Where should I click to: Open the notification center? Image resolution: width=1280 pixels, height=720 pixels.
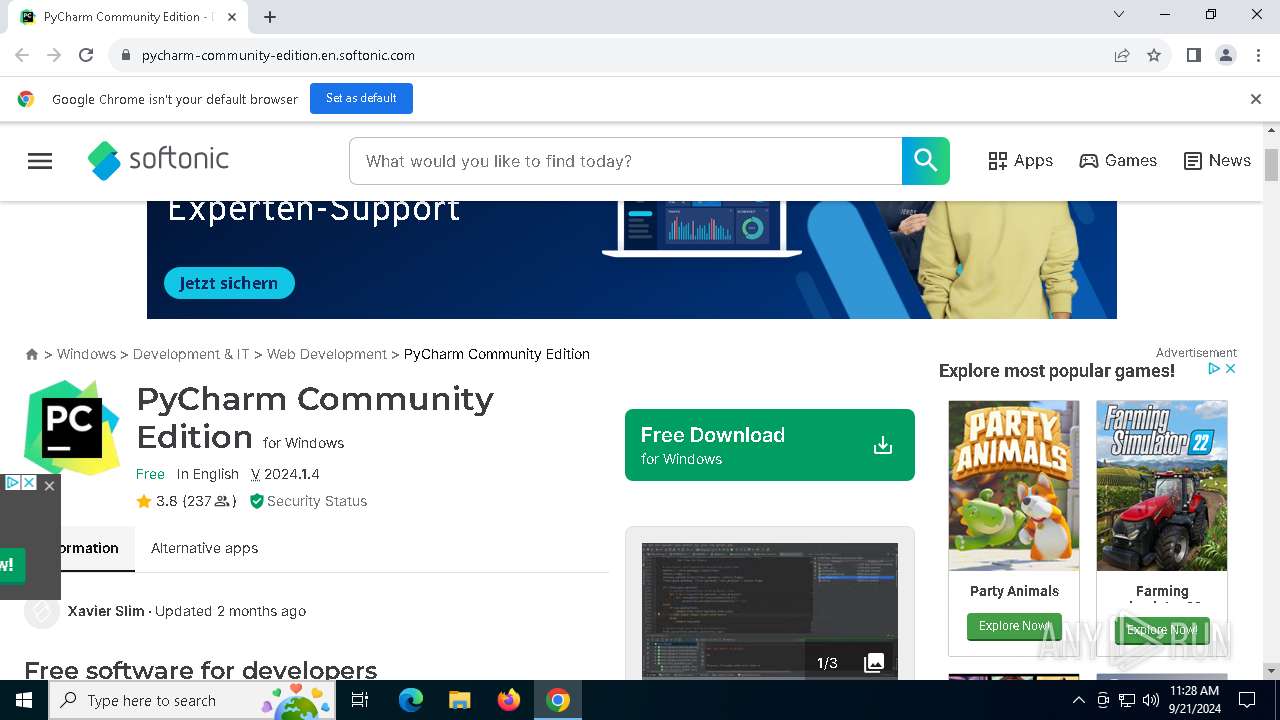point(1247,700)
